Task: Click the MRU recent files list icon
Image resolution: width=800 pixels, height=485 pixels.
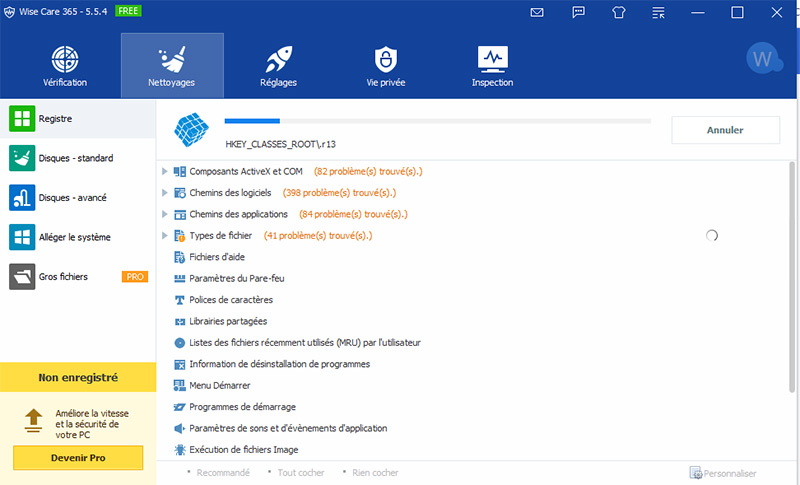Action: click(x=180, y=343)
